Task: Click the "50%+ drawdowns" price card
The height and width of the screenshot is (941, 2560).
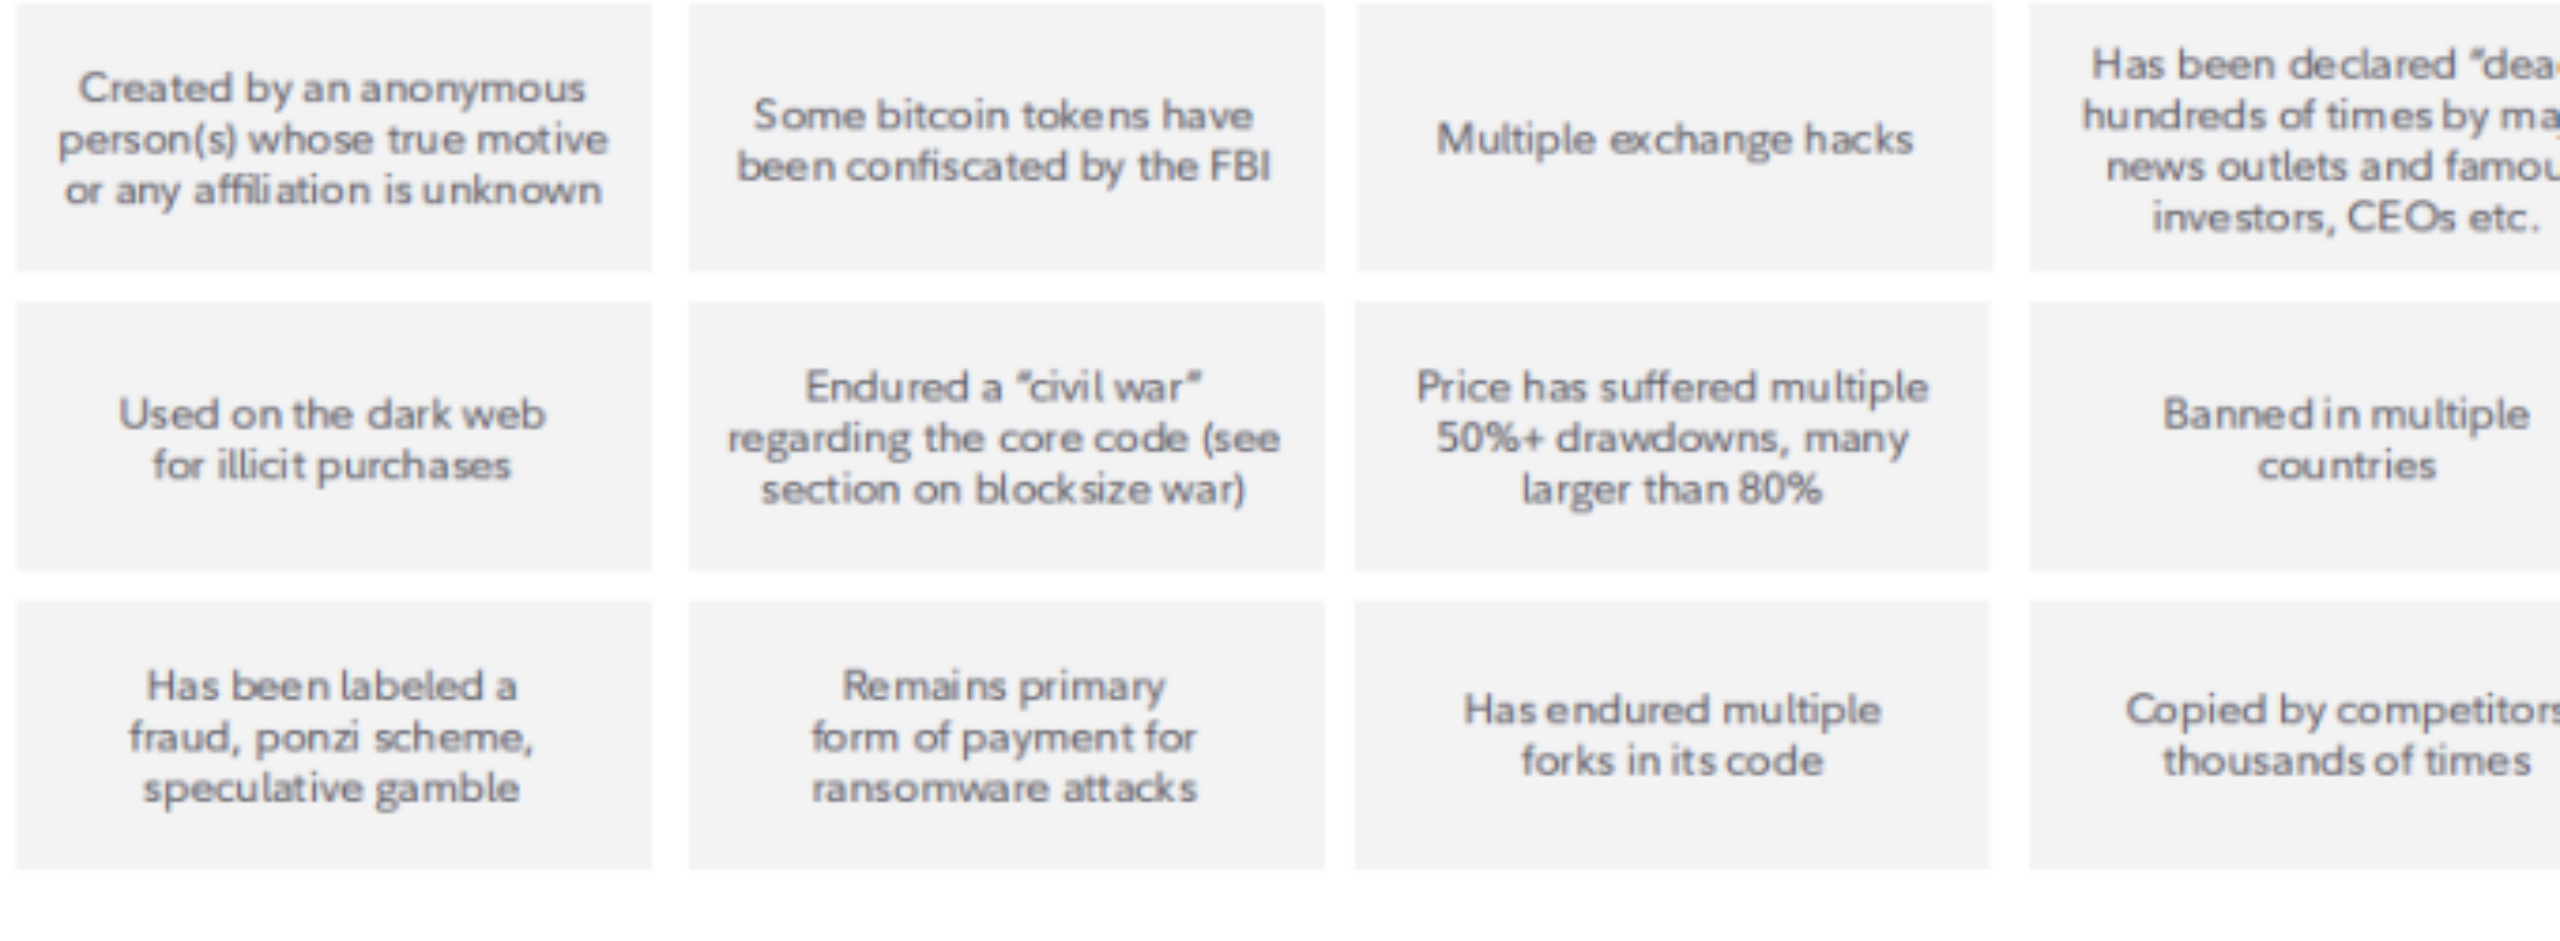Action: click(x=1672, y=437)
